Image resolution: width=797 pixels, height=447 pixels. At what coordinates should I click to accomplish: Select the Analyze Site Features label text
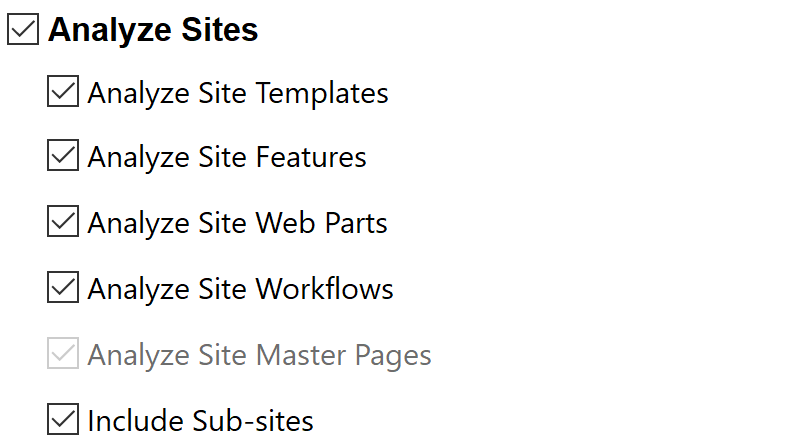click(x=227, y=157)
